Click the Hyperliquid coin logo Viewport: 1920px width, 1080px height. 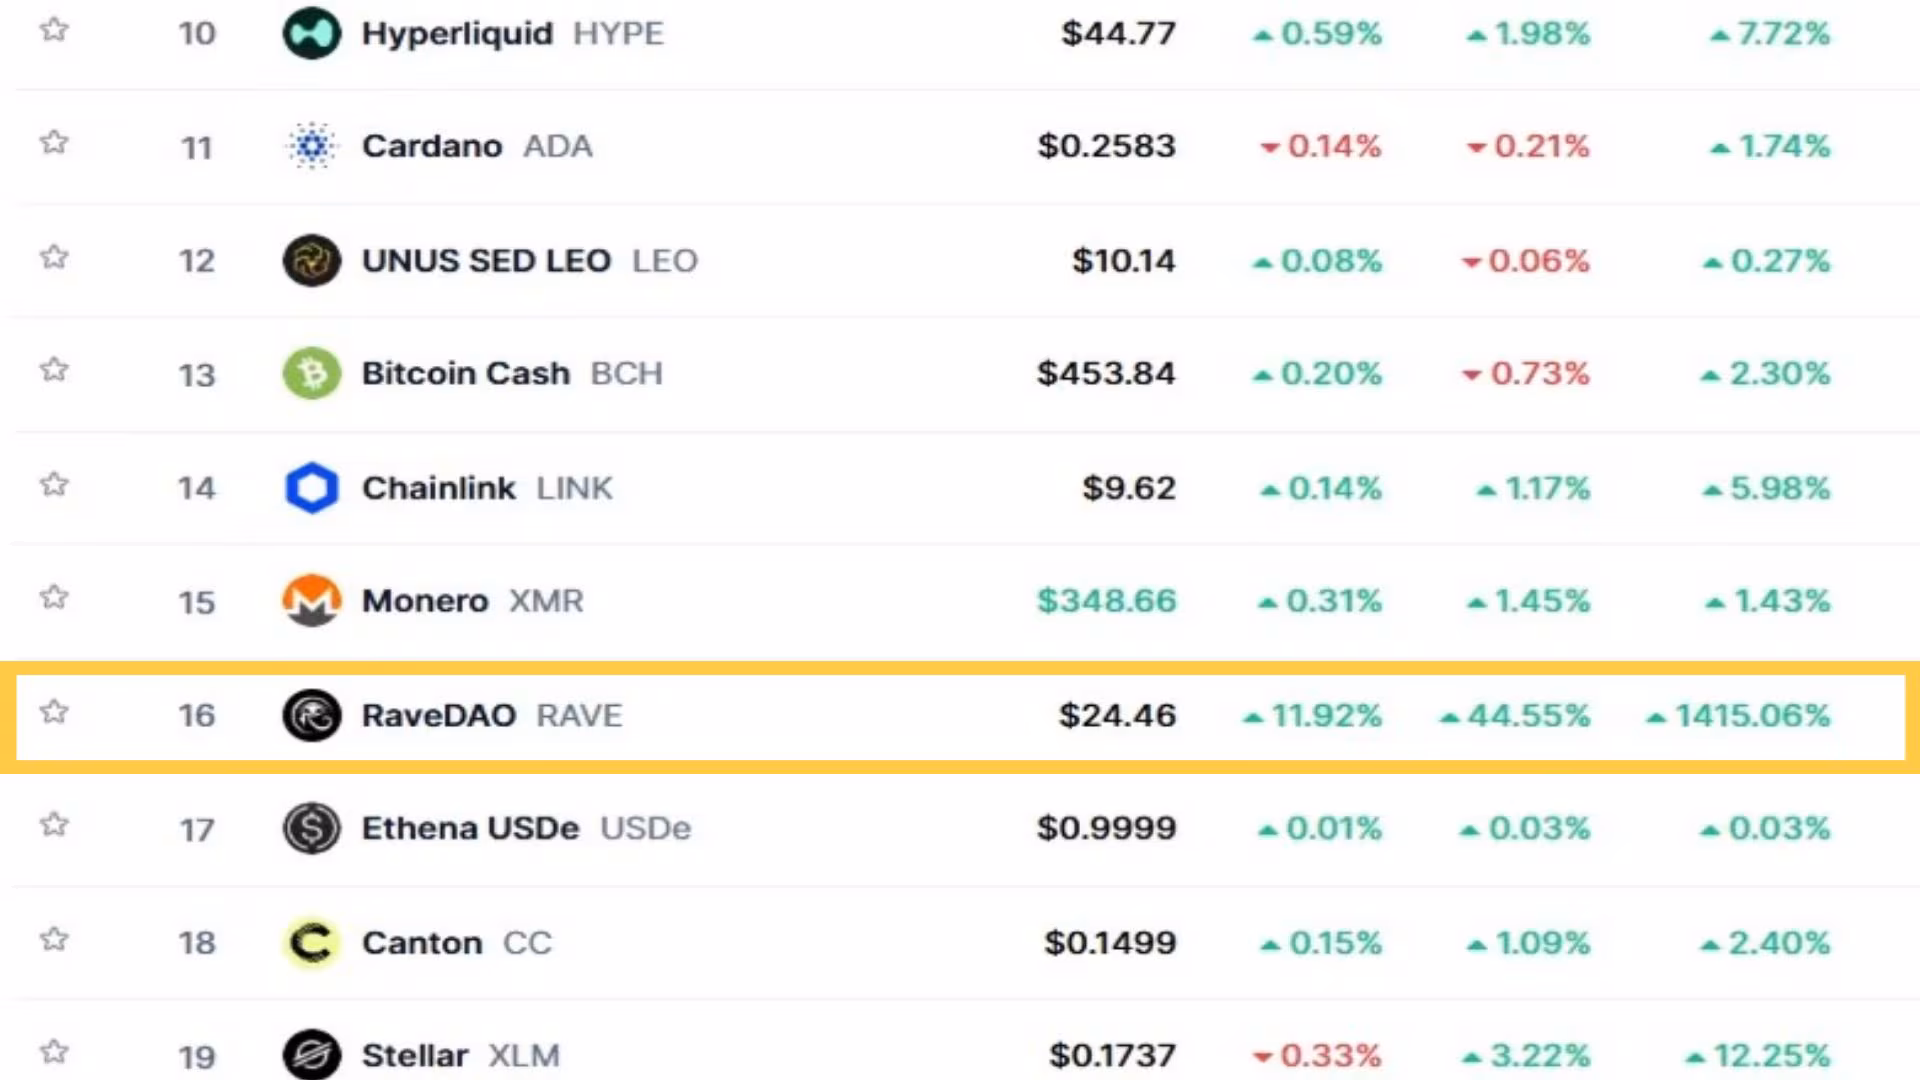click(312, 33)
